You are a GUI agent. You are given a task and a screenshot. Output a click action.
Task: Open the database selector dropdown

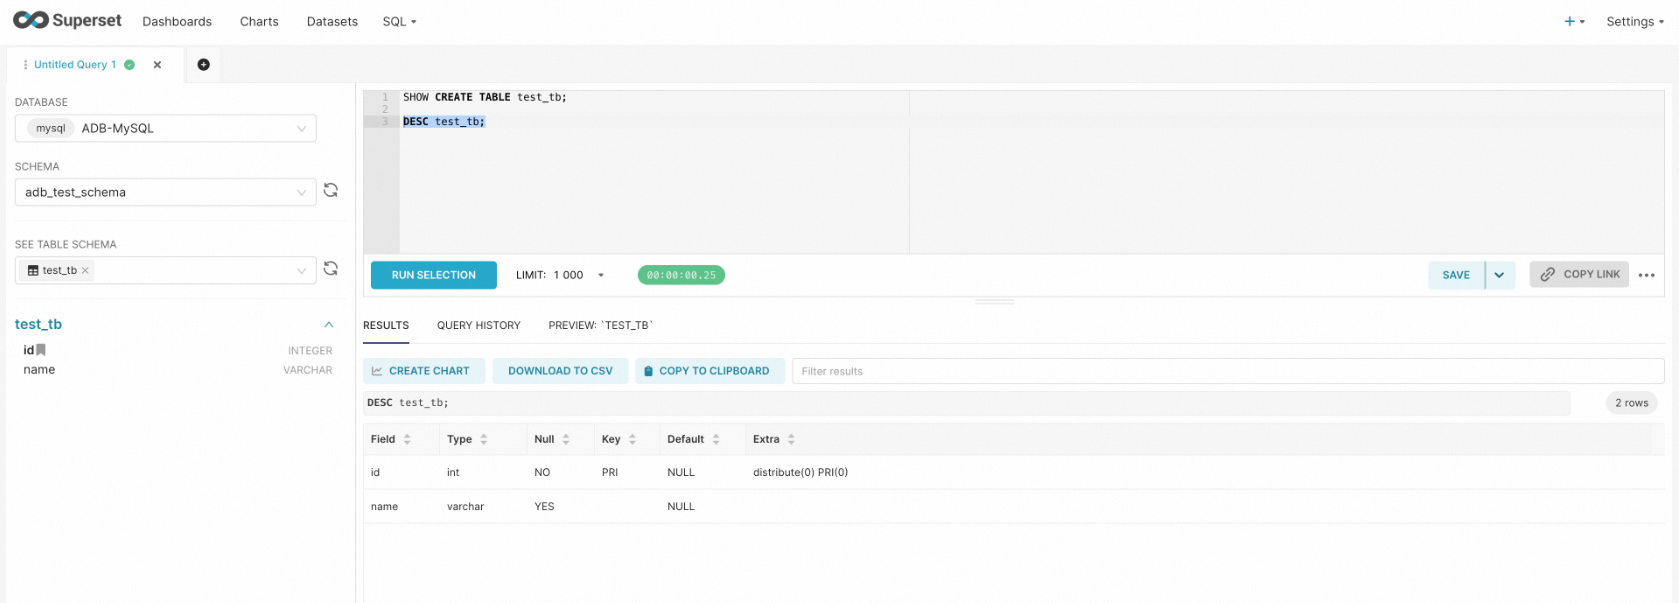coord(166,128)
